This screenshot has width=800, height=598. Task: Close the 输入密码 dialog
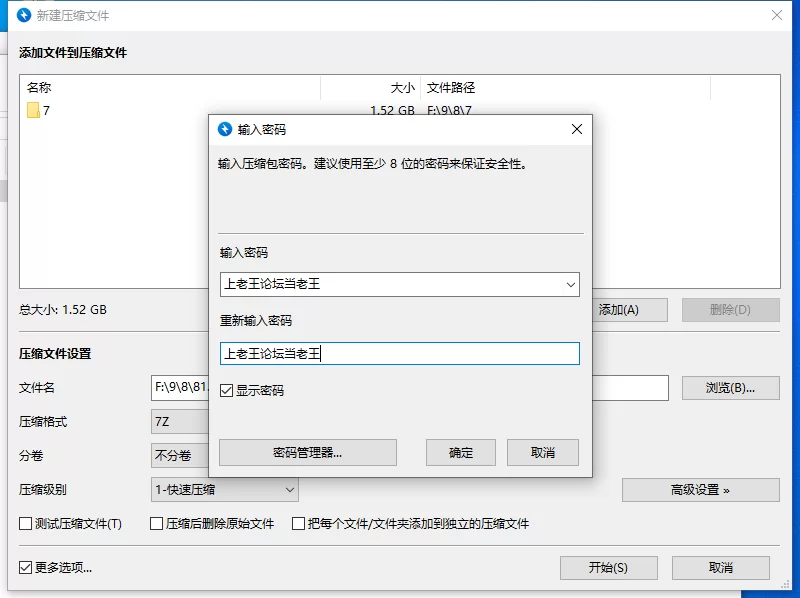pos(577,129)
